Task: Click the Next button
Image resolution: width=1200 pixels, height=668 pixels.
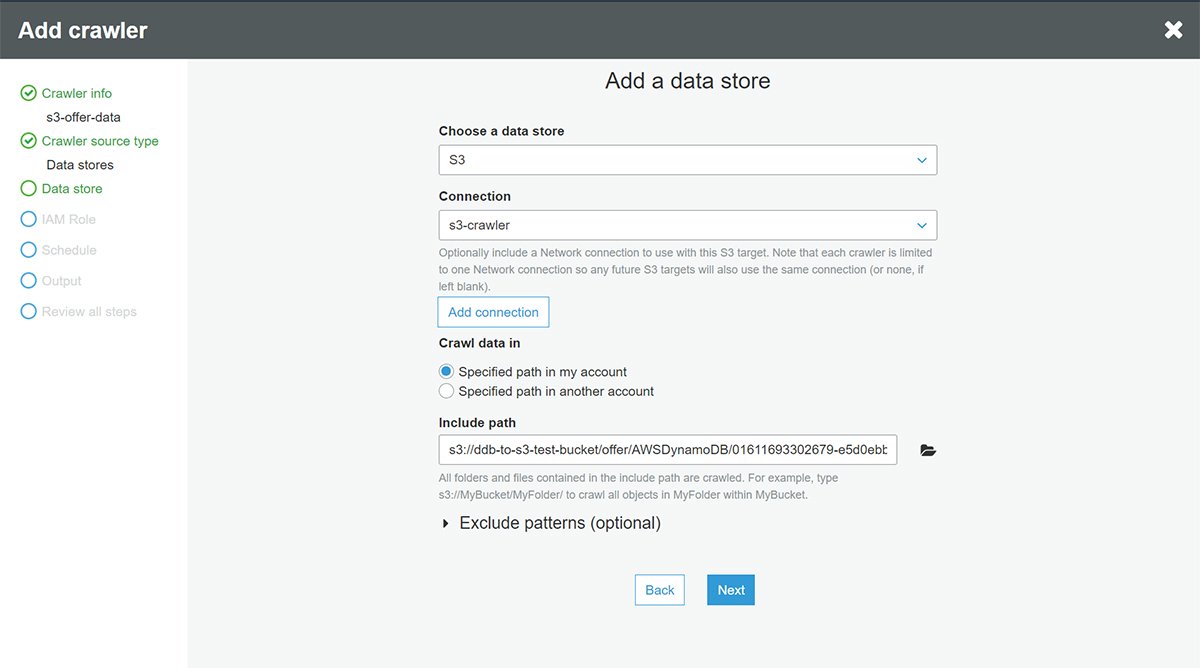Action: pyautogui.click(x=730, y=590)
